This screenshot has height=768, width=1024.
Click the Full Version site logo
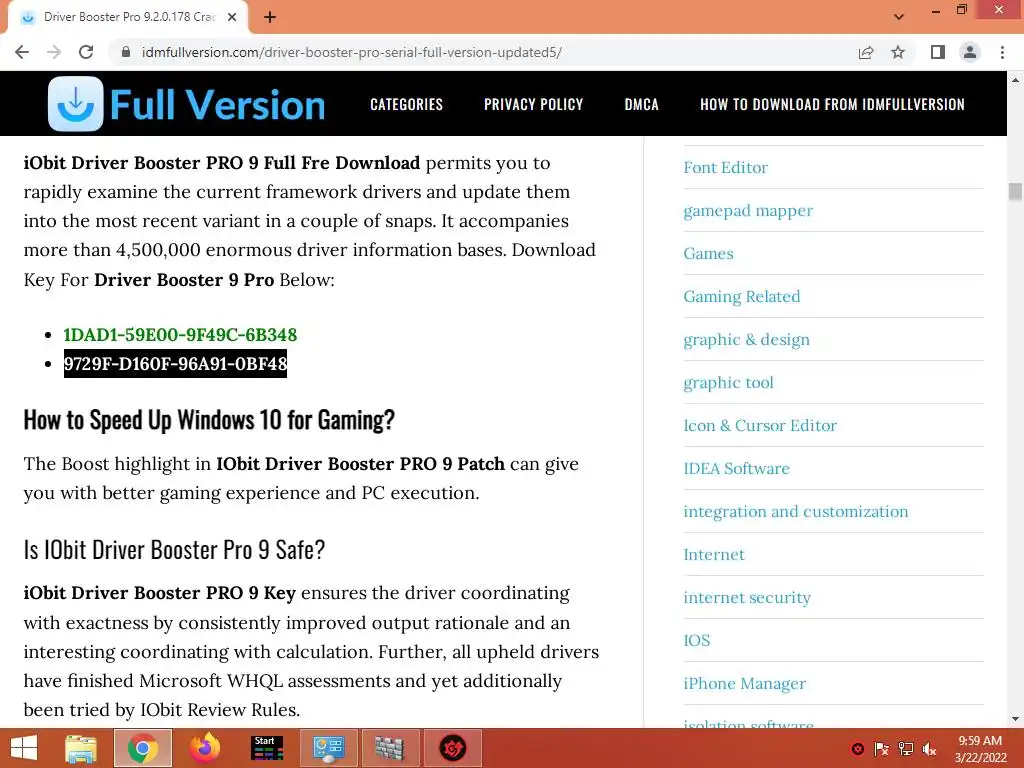[187, 104]
